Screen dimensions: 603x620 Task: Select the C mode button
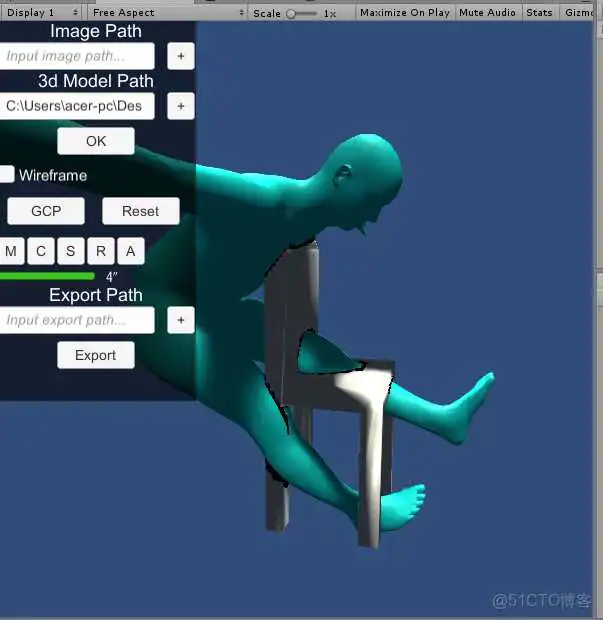(x=41, y=251)
